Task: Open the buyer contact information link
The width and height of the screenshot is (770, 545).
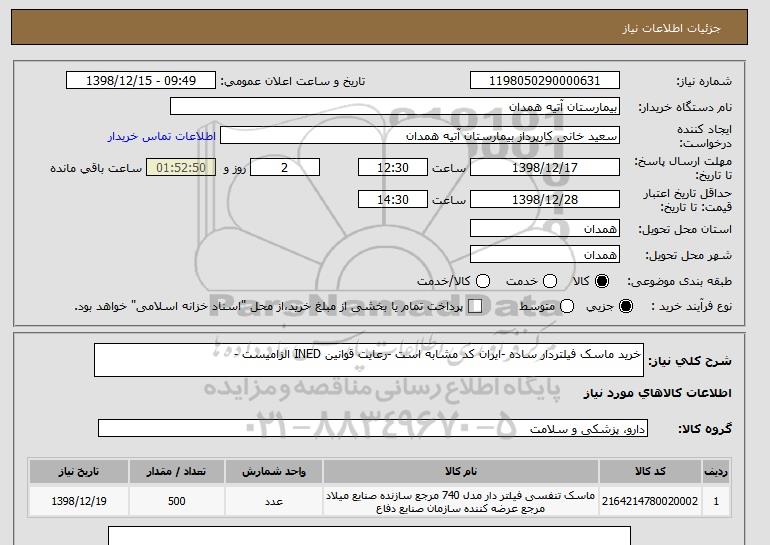Action: (162, 136)
